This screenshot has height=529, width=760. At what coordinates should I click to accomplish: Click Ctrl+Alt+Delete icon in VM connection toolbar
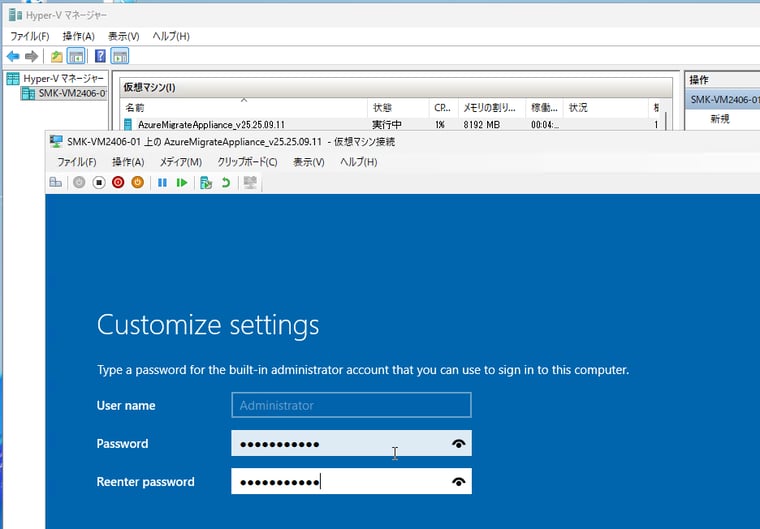coord(56,183)
